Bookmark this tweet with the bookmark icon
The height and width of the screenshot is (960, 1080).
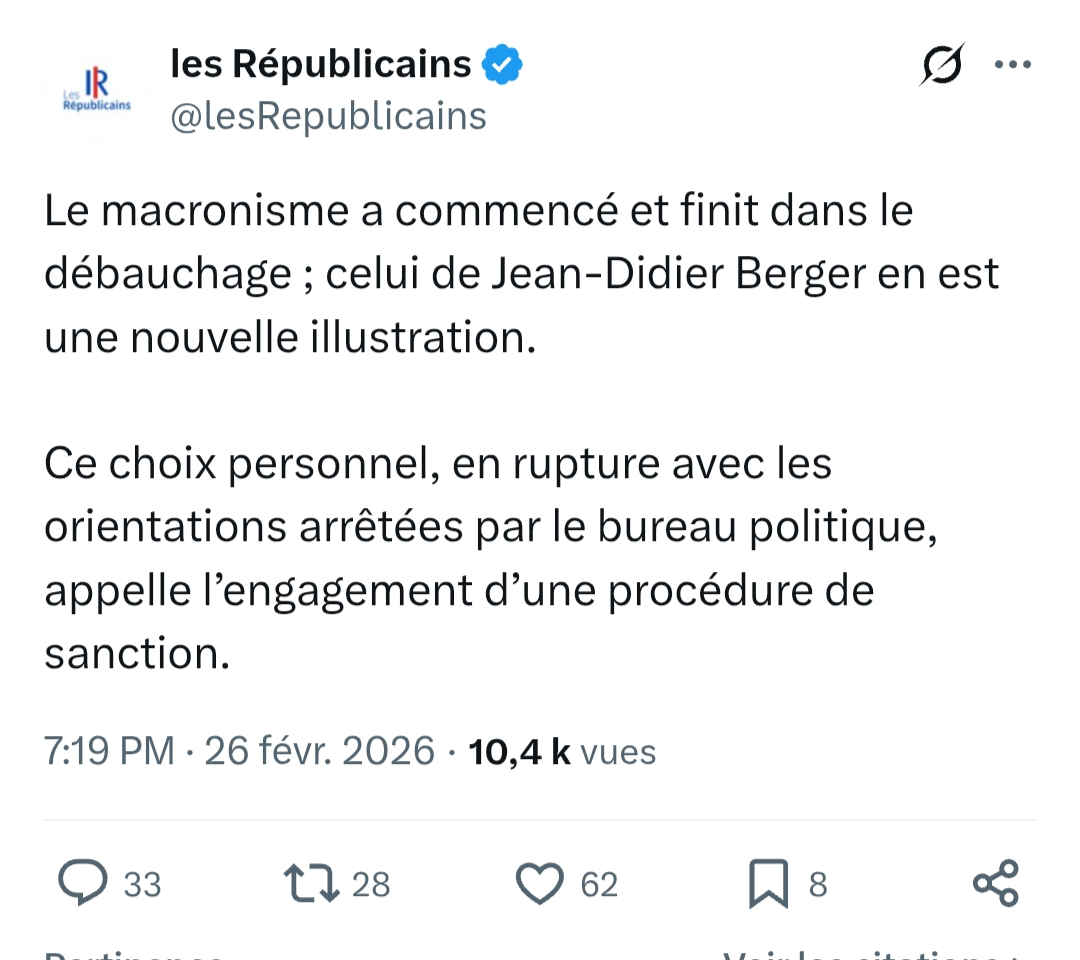pyautogui.click(x=769, y=884)
